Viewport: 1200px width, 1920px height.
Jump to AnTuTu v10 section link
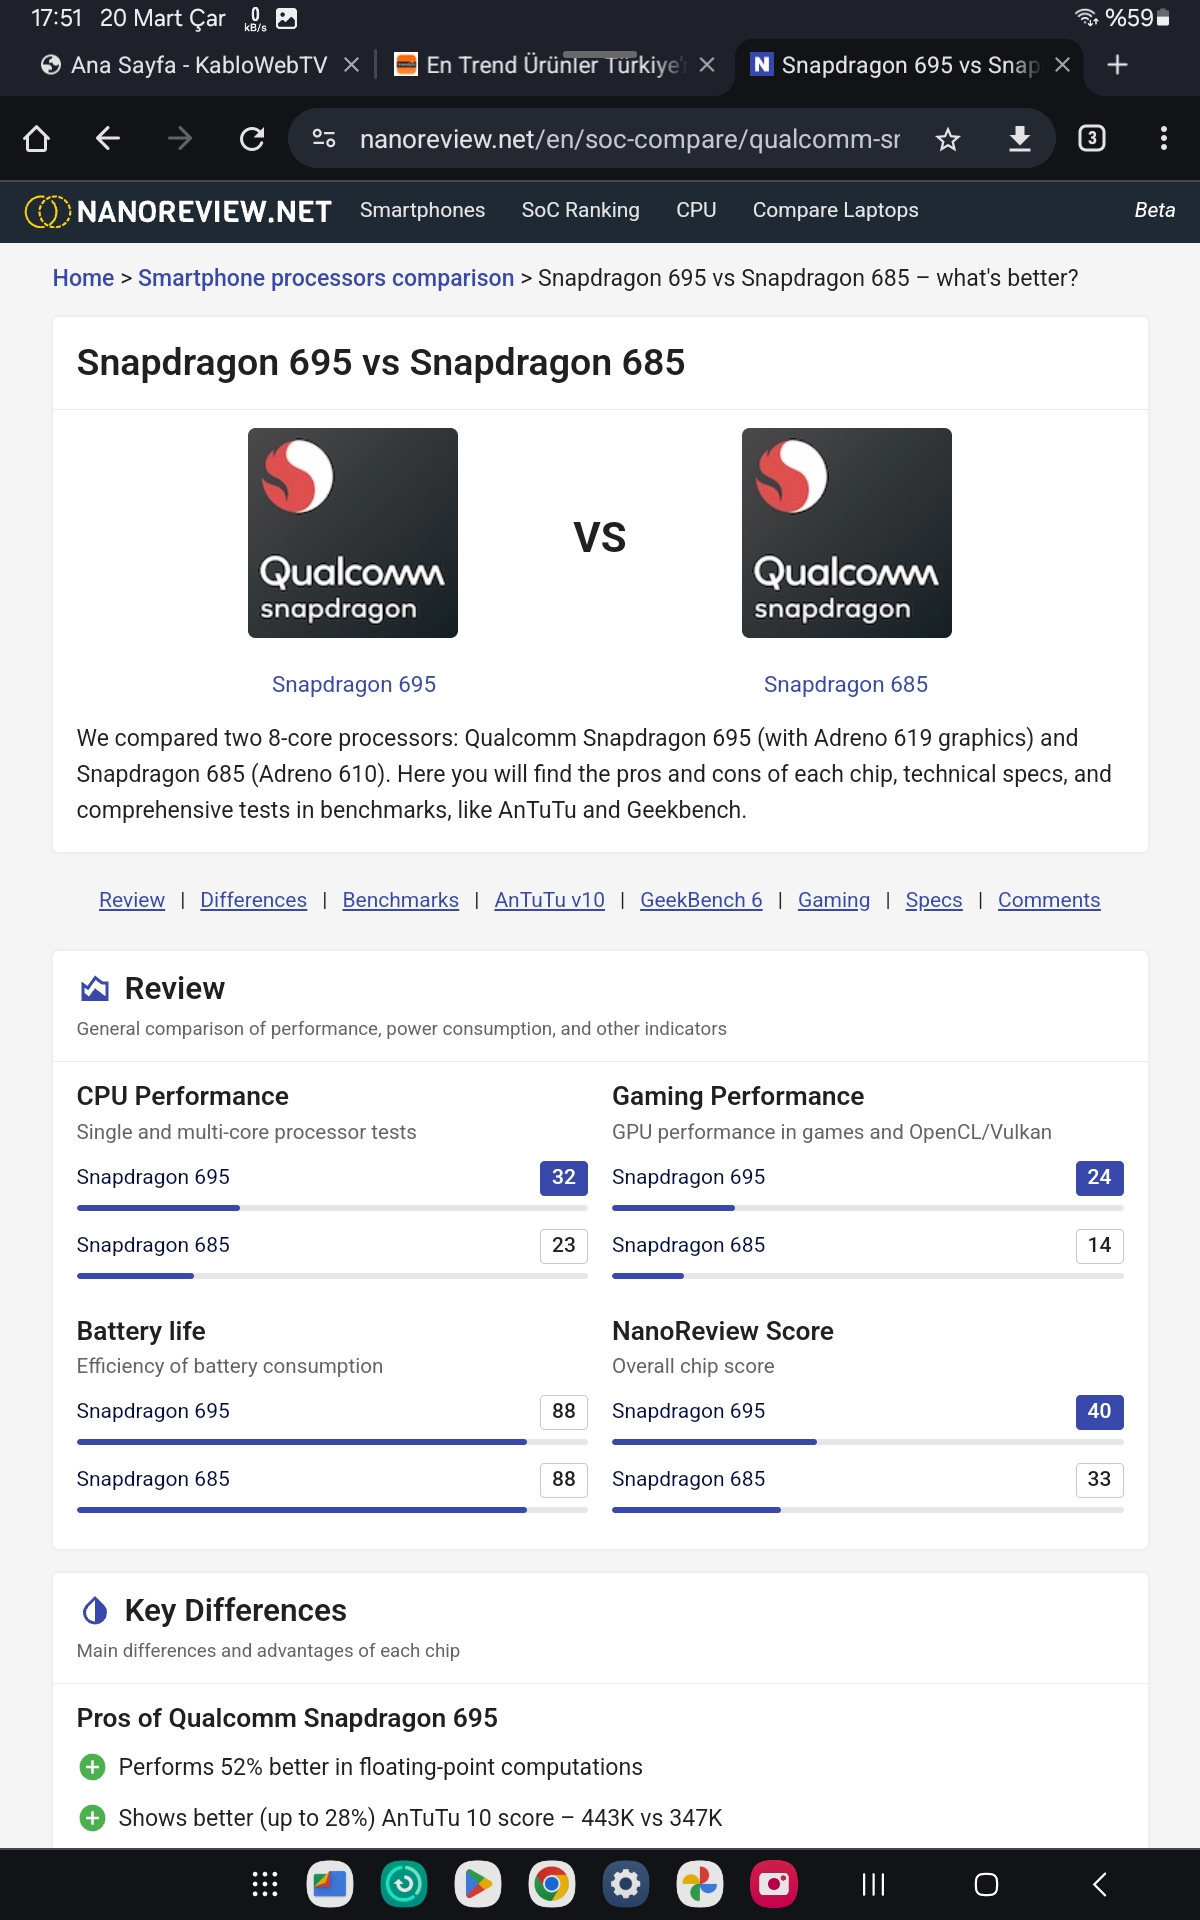(549, 900)
